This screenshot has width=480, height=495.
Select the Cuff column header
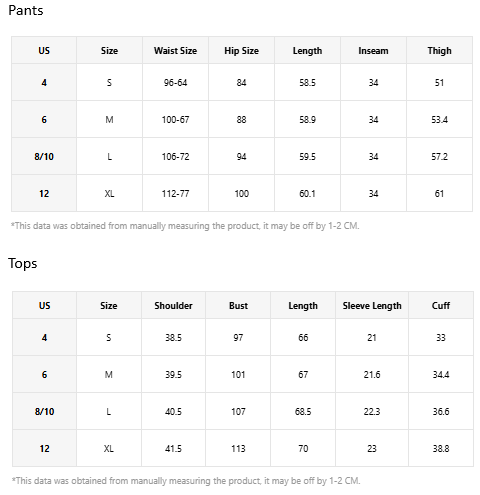coord(441,306)
